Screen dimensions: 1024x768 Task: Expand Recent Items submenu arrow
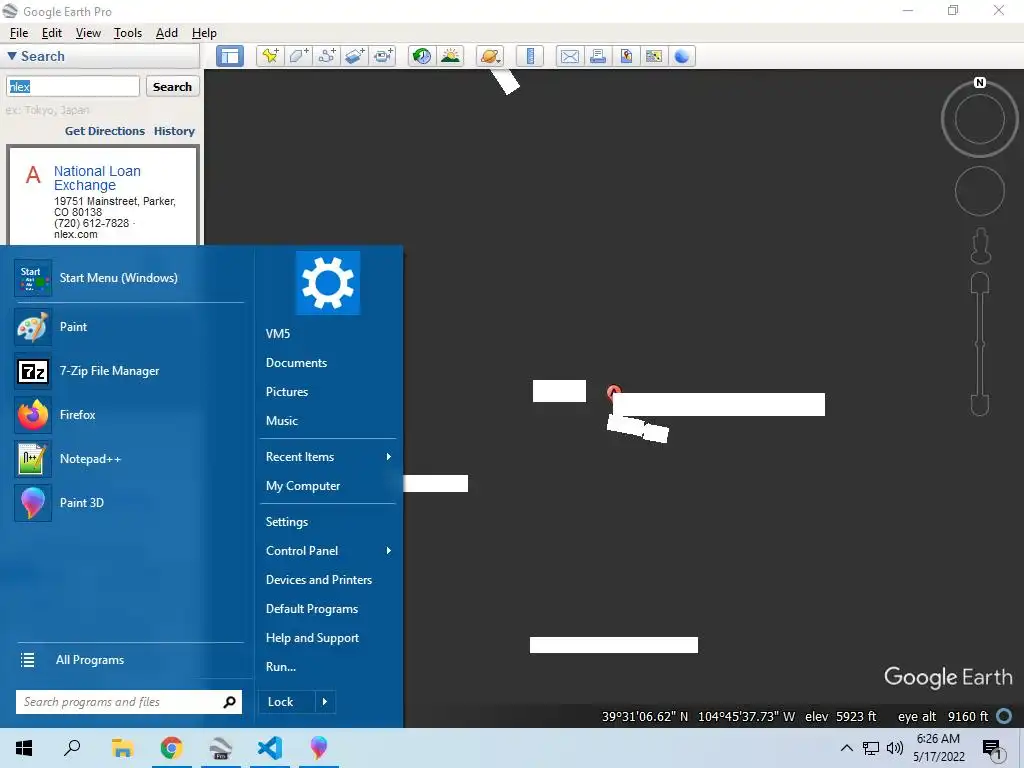[389, 456]
